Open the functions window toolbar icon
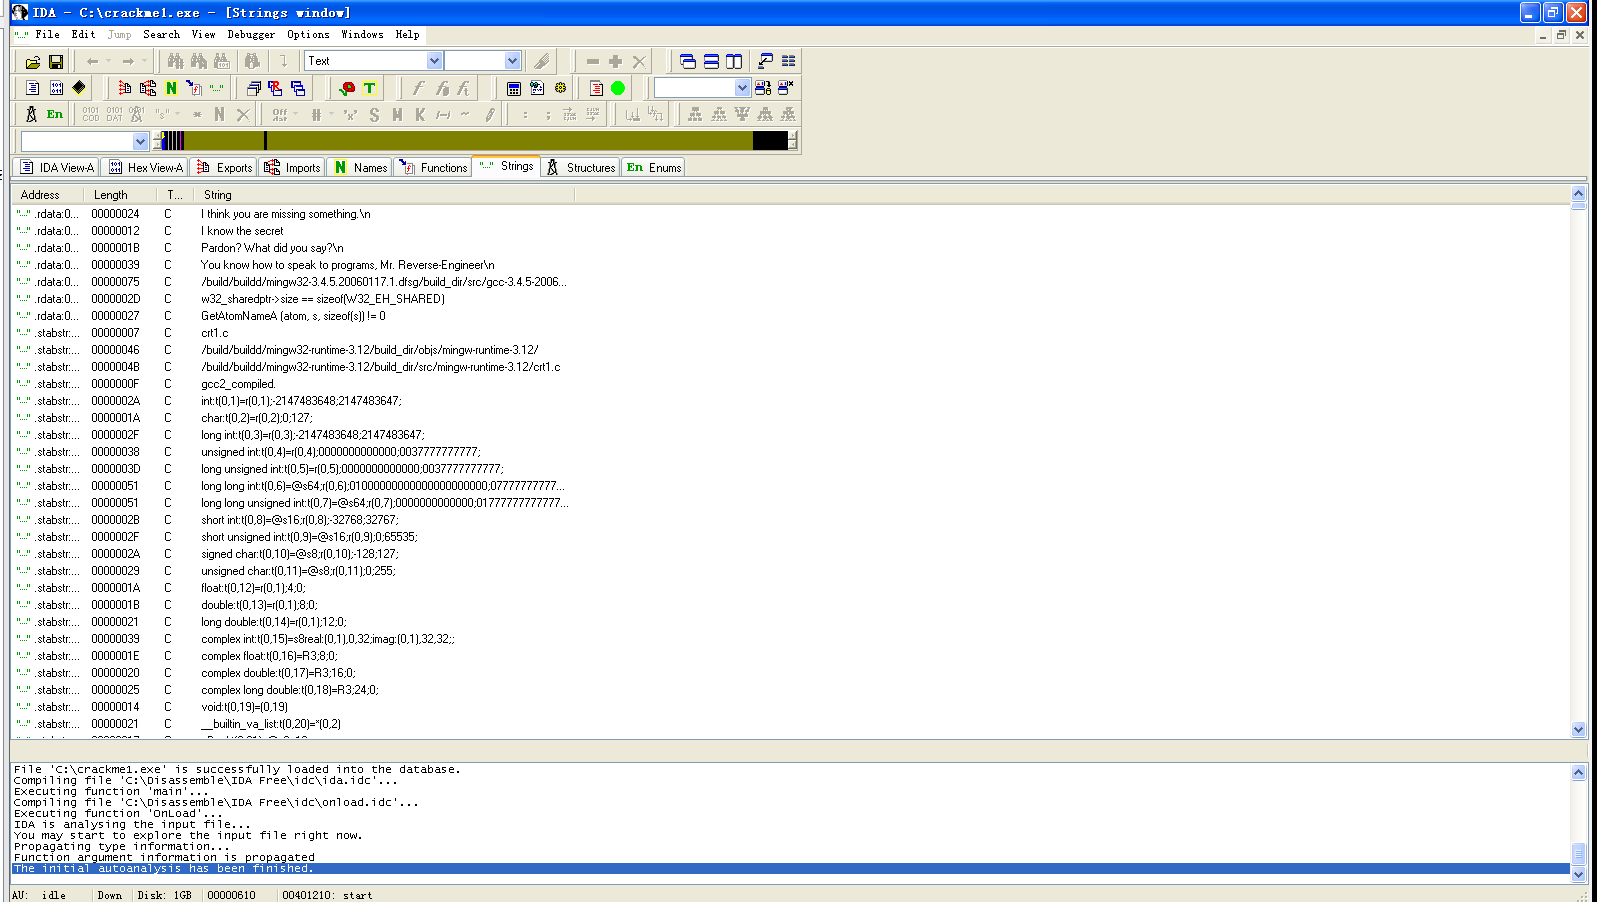 (194, 88)
